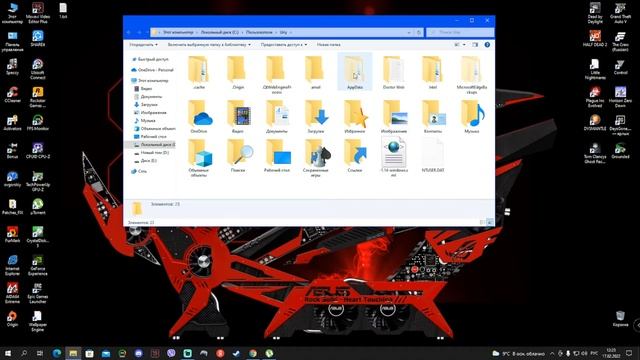Show hidden tray icons via chevron
Viewport: 640px width, 360px height.
click(x=552, y=353)
